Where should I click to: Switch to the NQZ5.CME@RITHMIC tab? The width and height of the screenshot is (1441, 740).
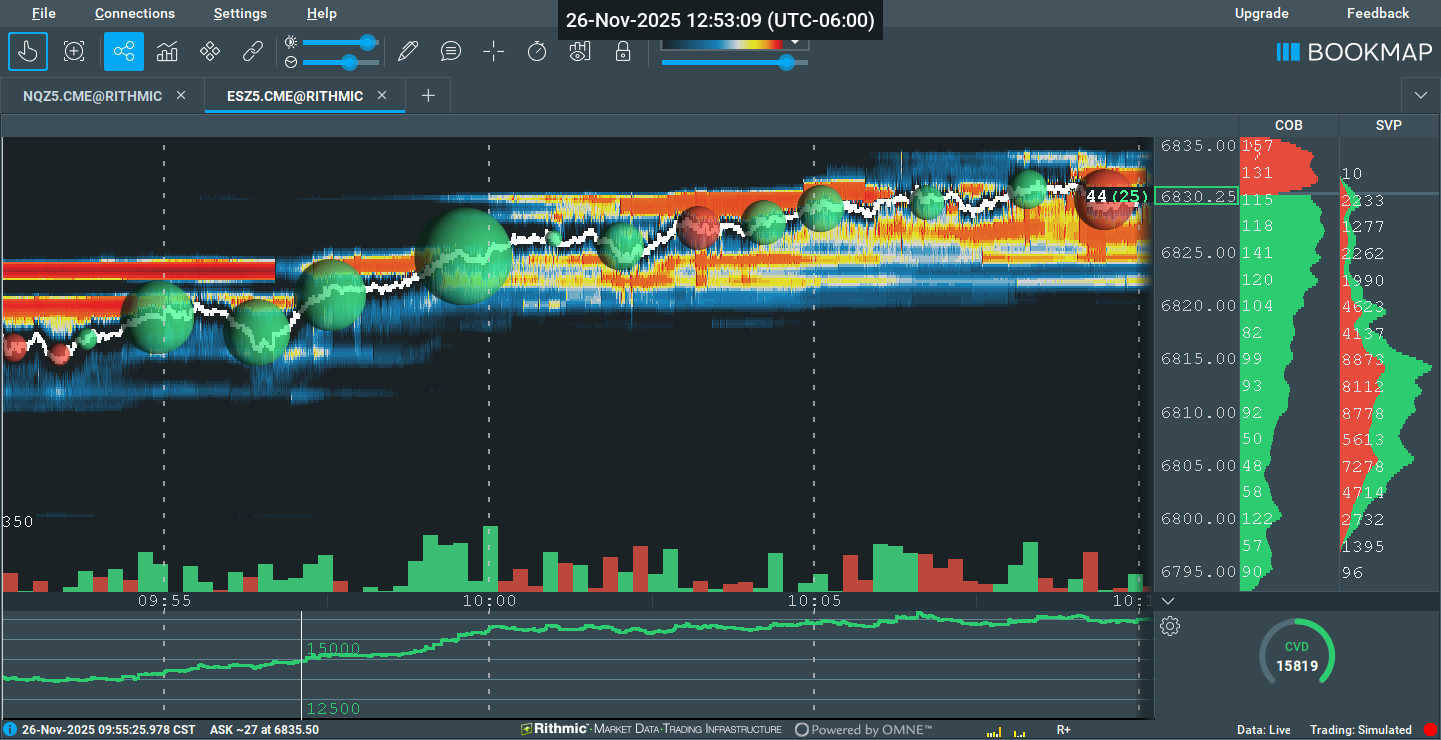click(93, 96)
